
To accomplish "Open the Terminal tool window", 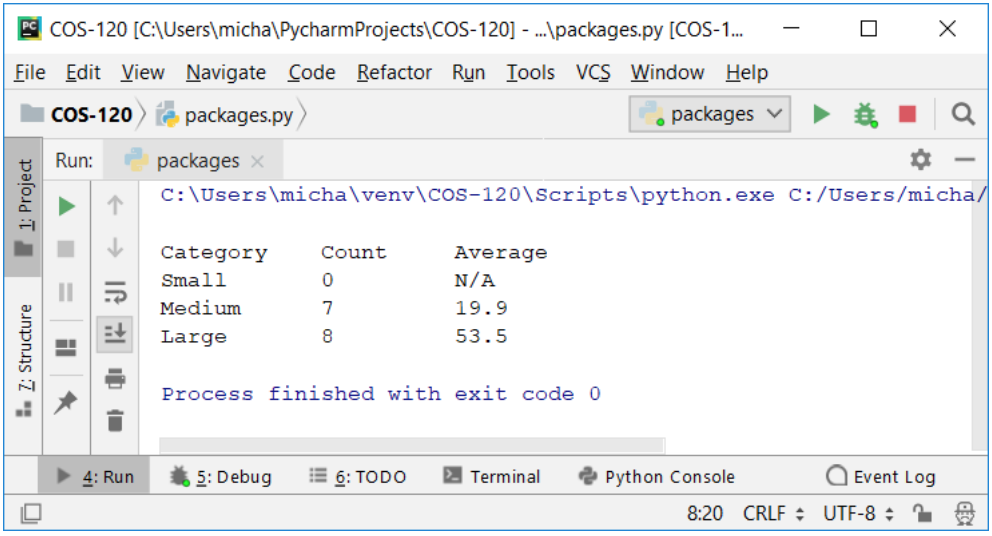I will tap(492, 476).
